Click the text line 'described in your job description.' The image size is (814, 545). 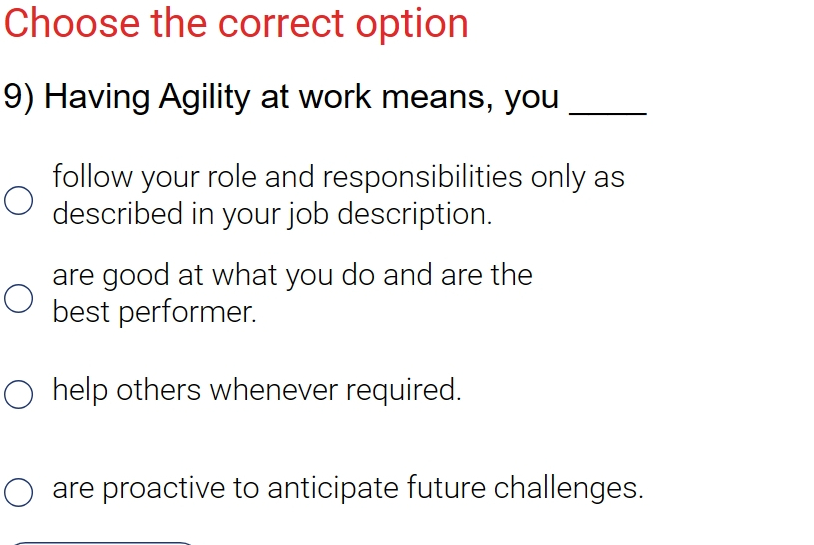tap(273, 214)
